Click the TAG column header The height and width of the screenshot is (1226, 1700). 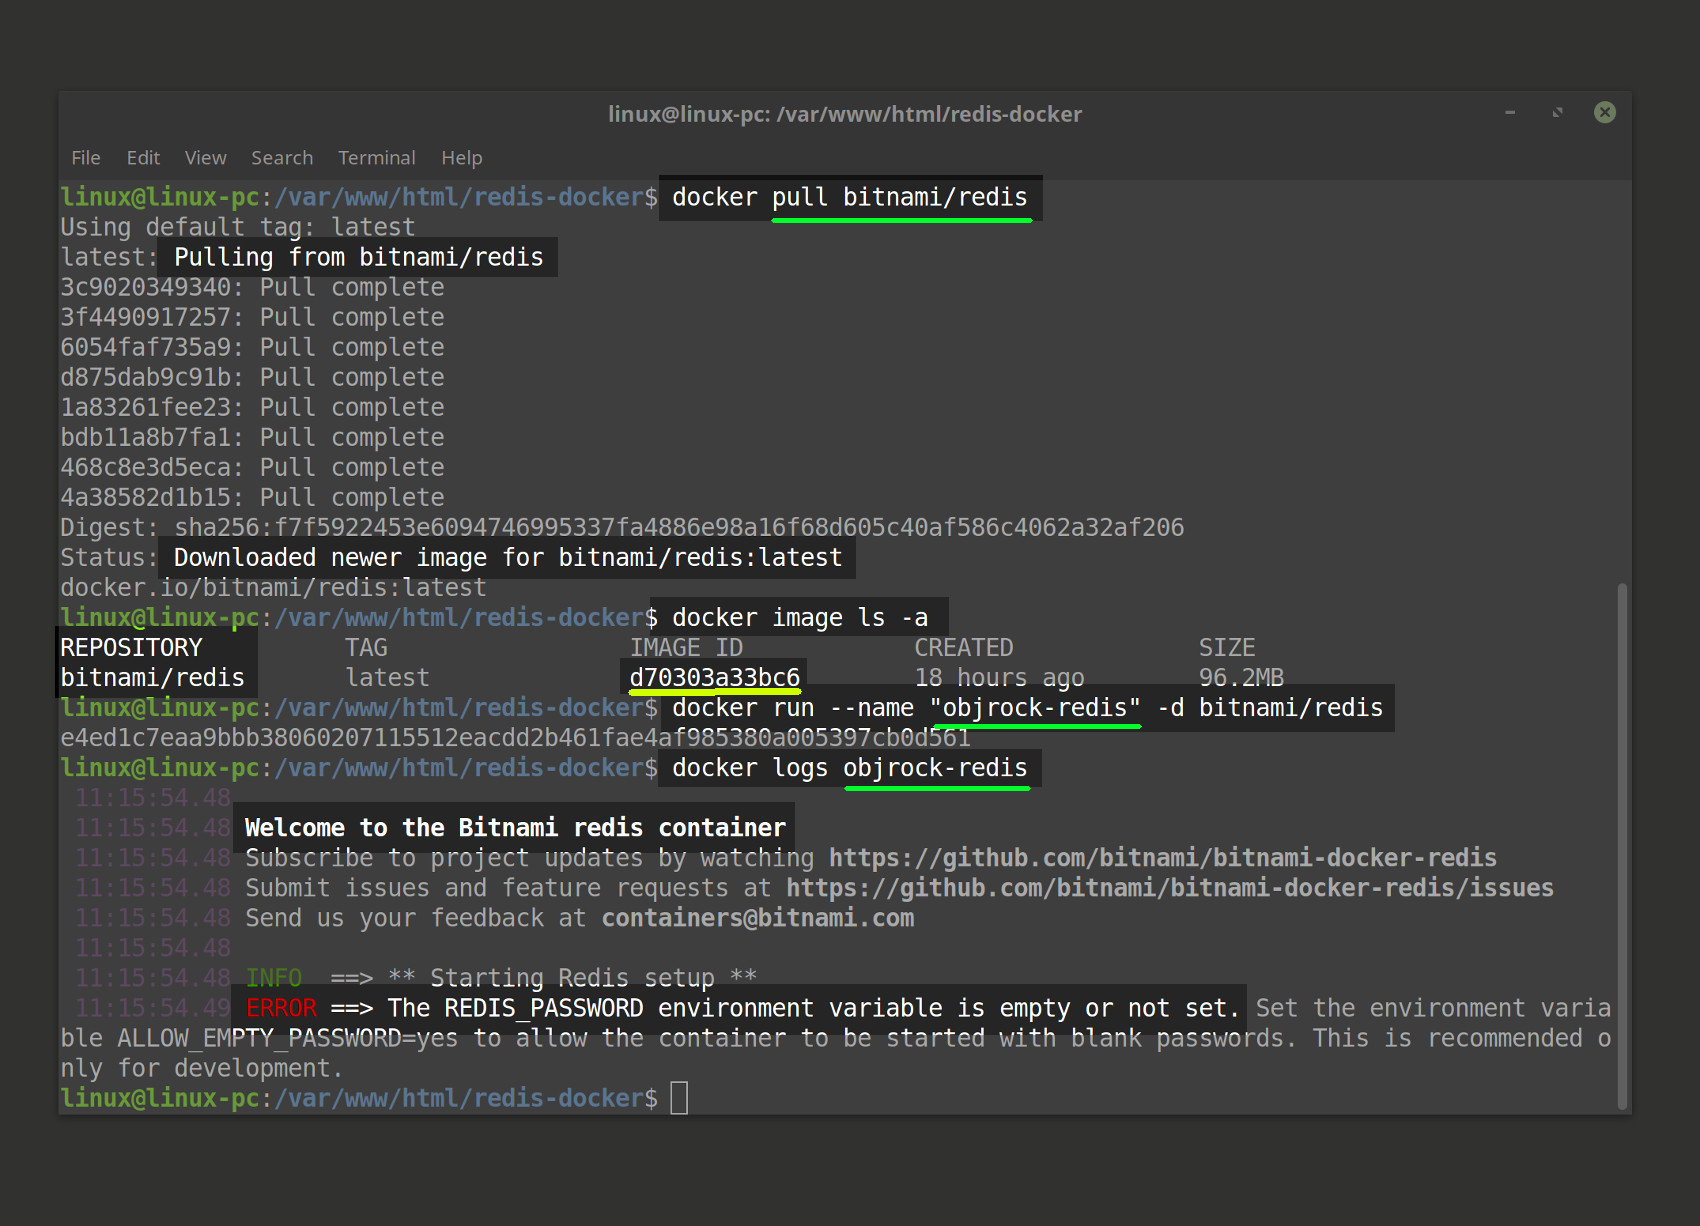pyautogui.click(x=366, y=647)
